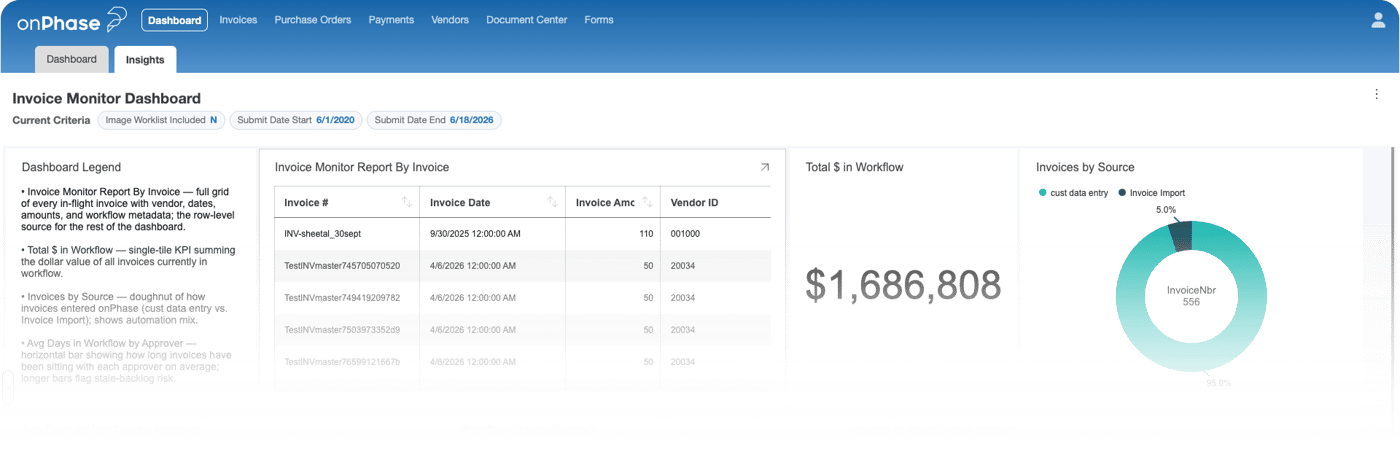
Task: Click the $1,686,808 total KPI value
Action: point(903,286)
